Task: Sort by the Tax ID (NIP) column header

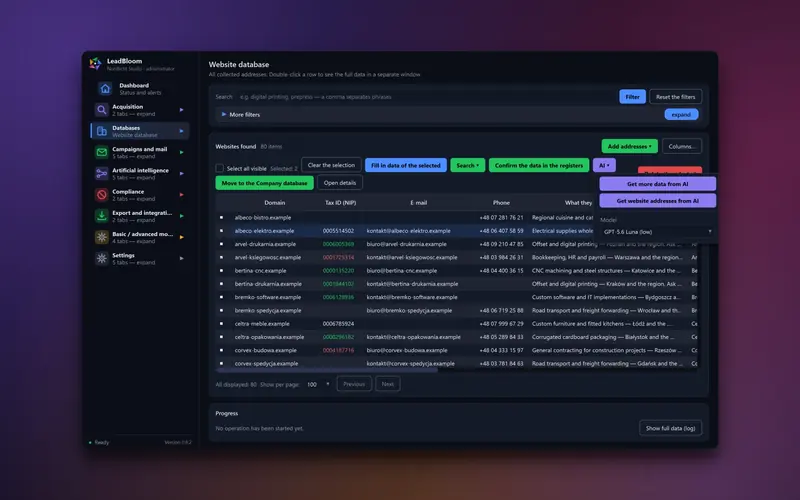Action: tap(340, 203)
